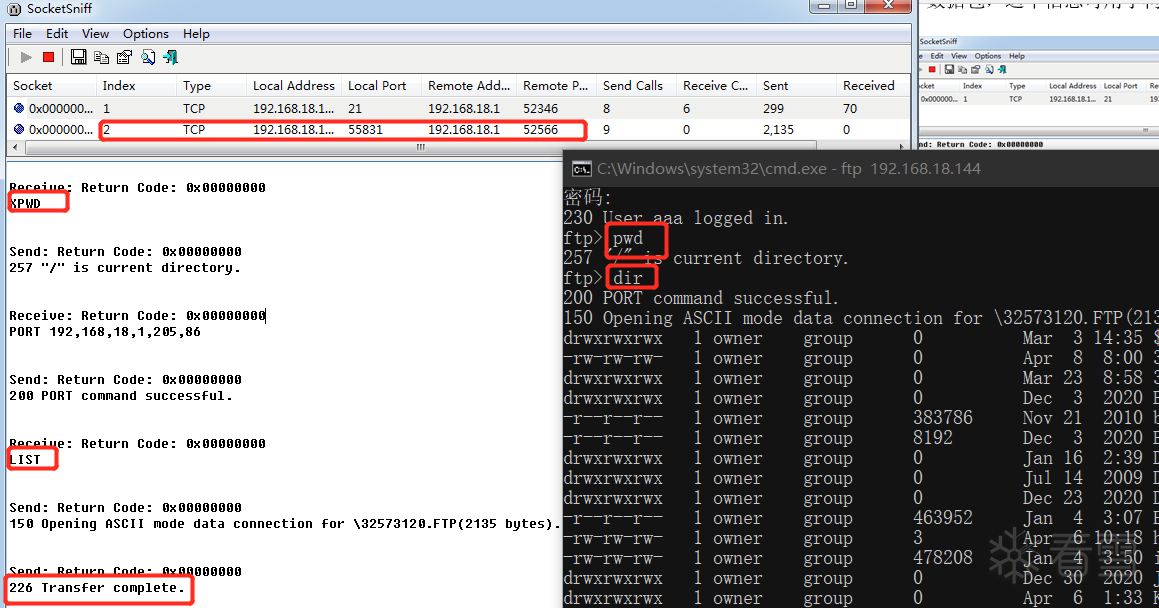The height and width of the screenshot is (608, 1159).
Task: Click the PORT 192,168,18,1,205,86 line
Action: pos(105,332)
